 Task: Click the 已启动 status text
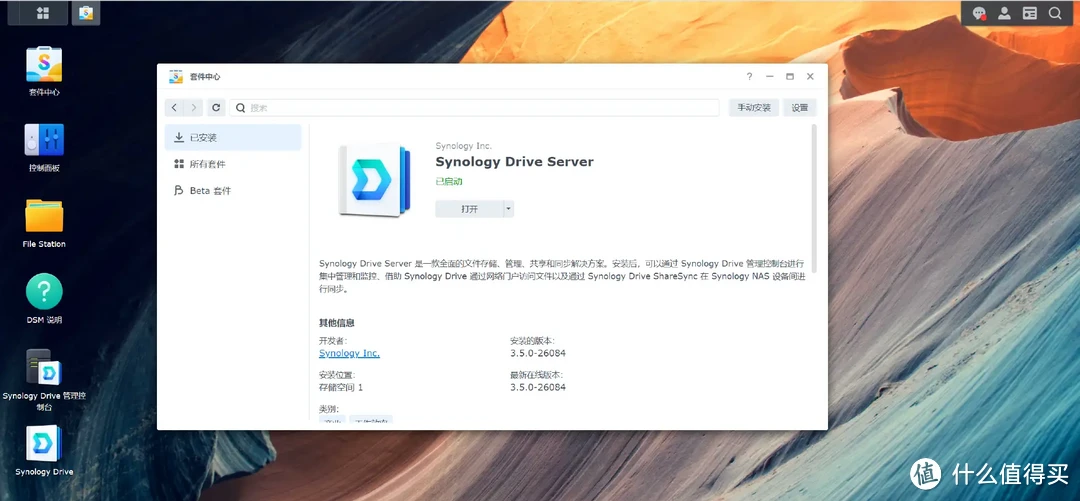pos(449,181)
